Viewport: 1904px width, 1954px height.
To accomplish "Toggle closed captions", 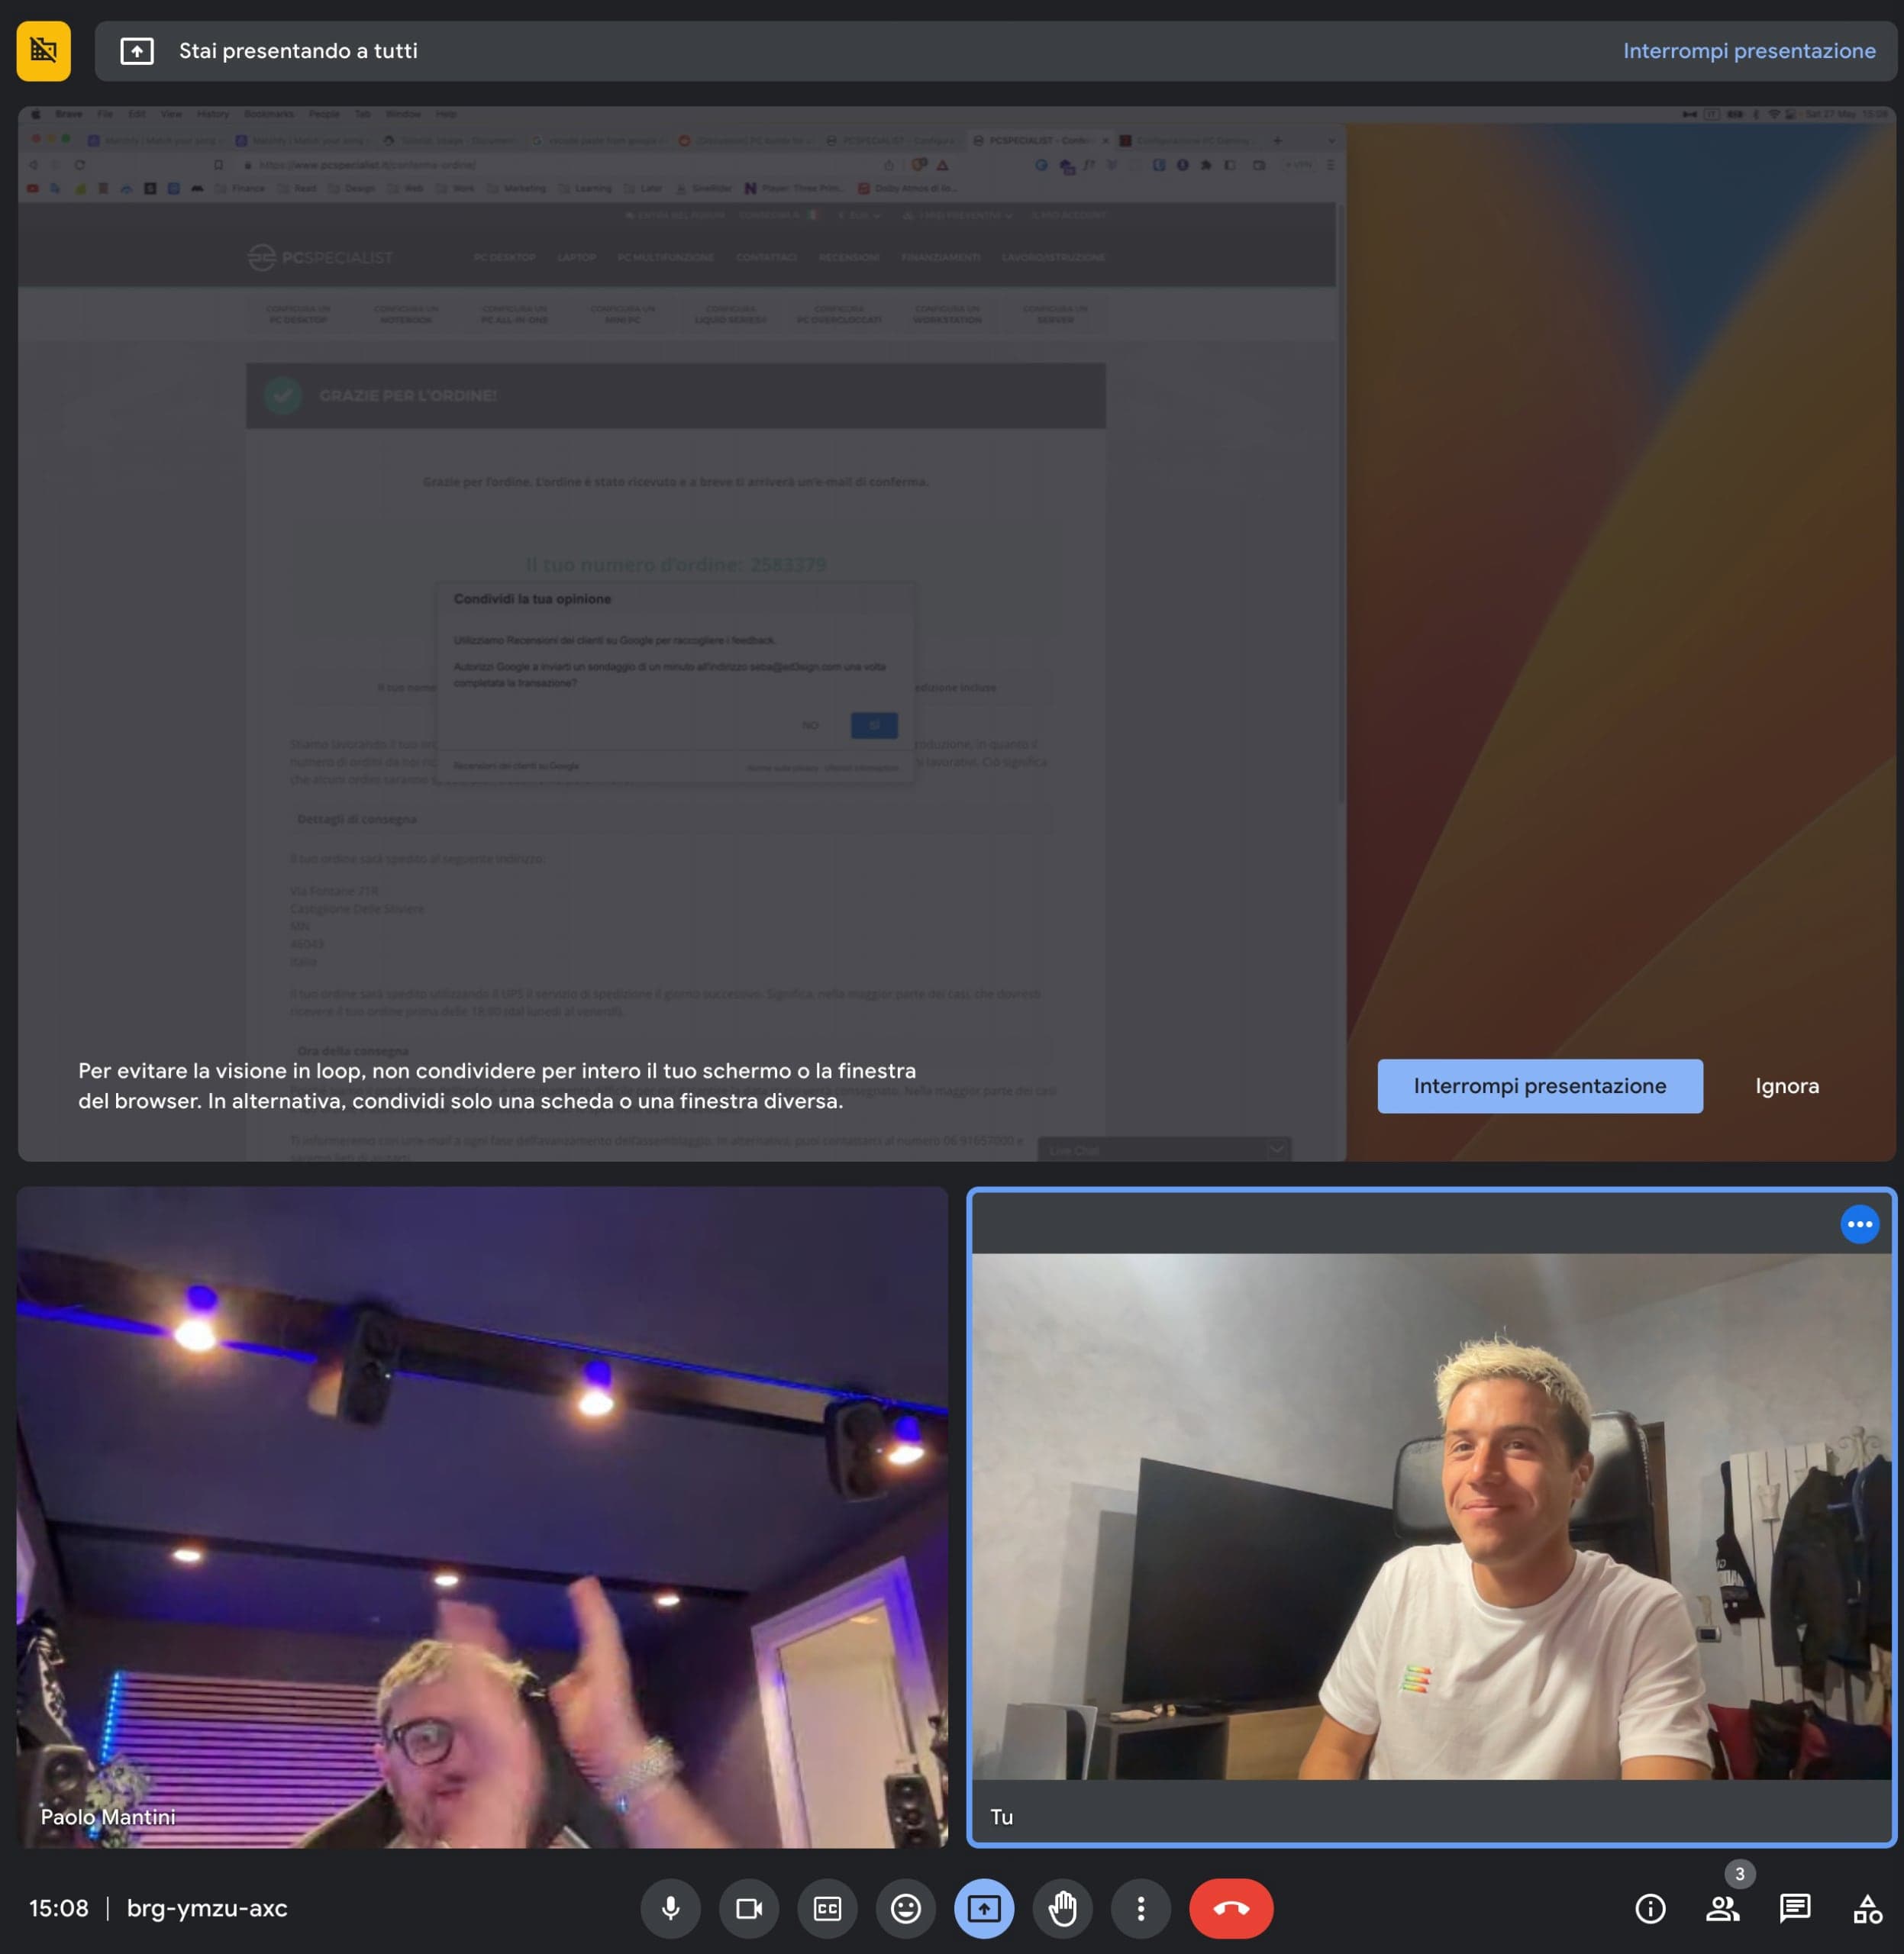I will pos(827,1908).
